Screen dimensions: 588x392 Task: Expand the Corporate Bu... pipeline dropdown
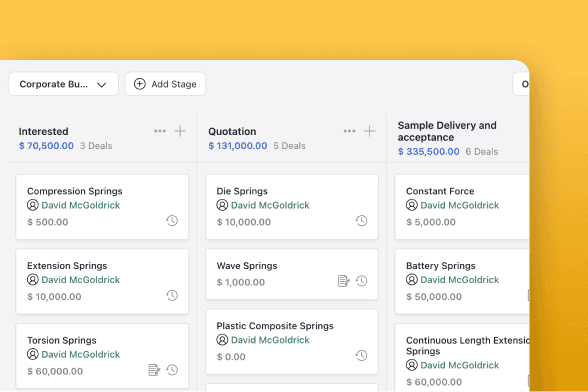(63, 84)
